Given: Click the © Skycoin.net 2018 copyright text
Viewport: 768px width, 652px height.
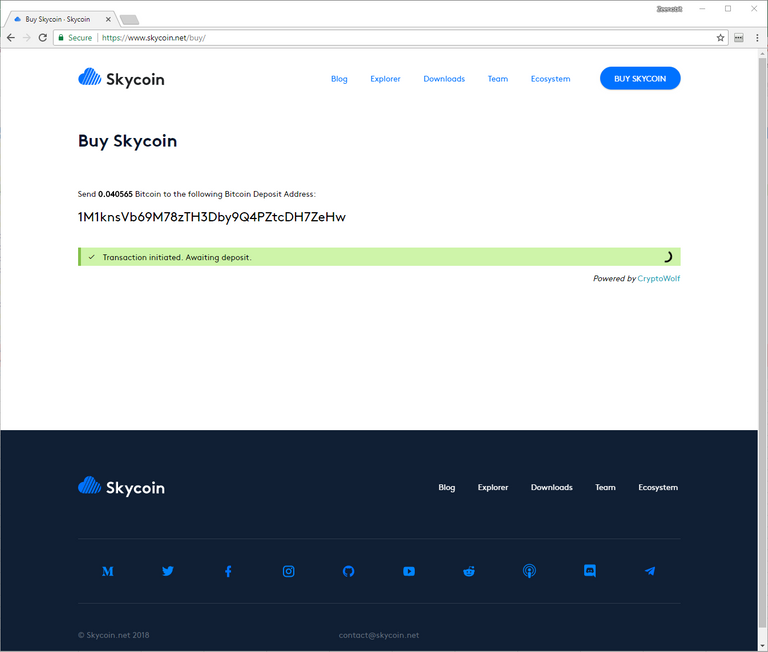Looking at the screenshot, I should 114,635.
